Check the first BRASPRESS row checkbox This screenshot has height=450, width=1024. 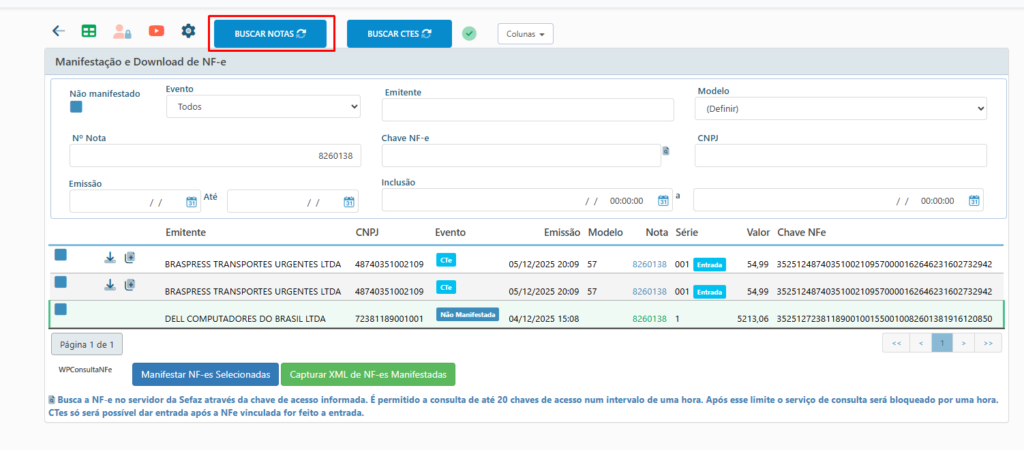pyautogui.click(x=61, y=255)
